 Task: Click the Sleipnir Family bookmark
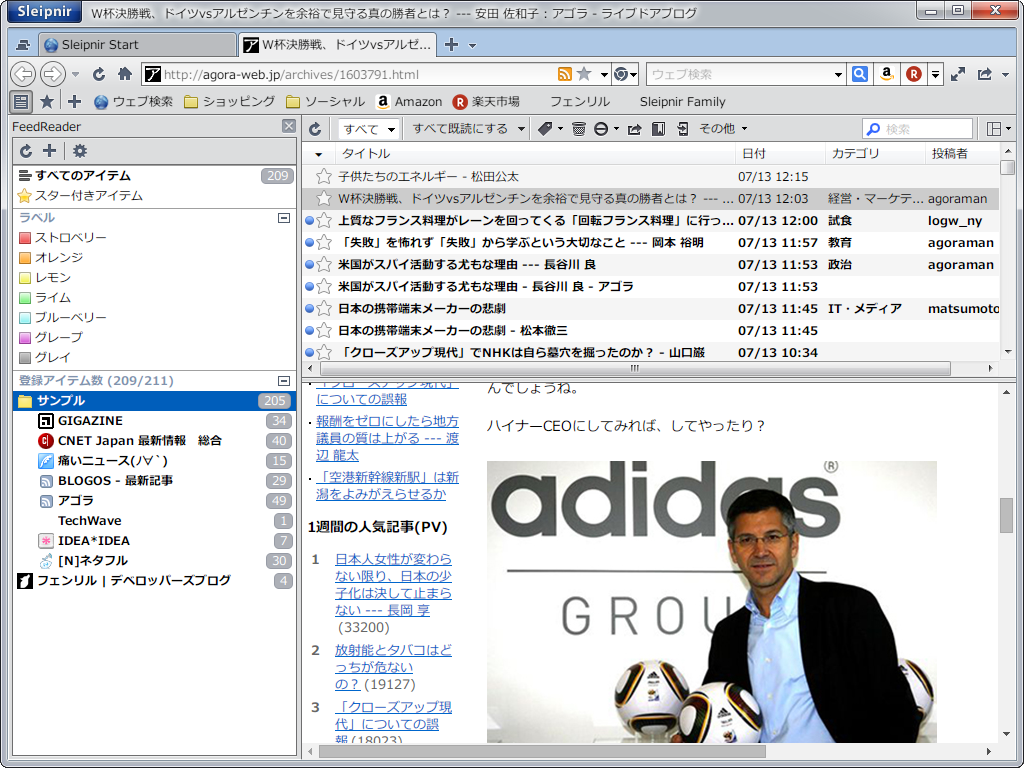click(682, 101)
